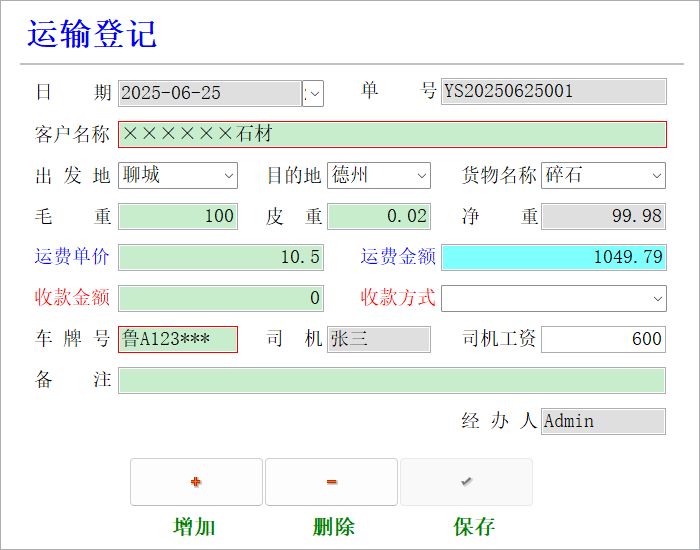Click the 车牌号 field 鲁A123***

tap(178, 339)
